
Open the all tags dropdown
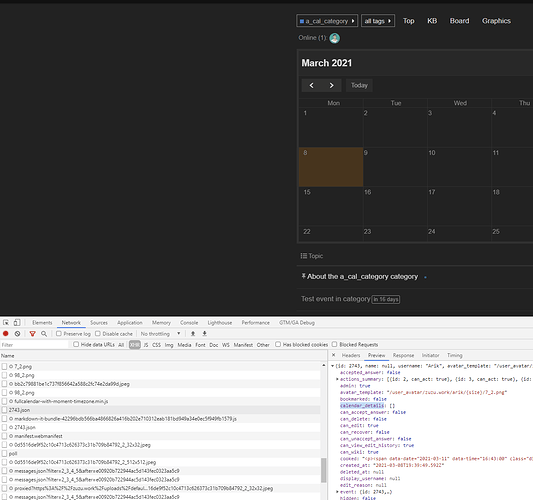point(378,21)
